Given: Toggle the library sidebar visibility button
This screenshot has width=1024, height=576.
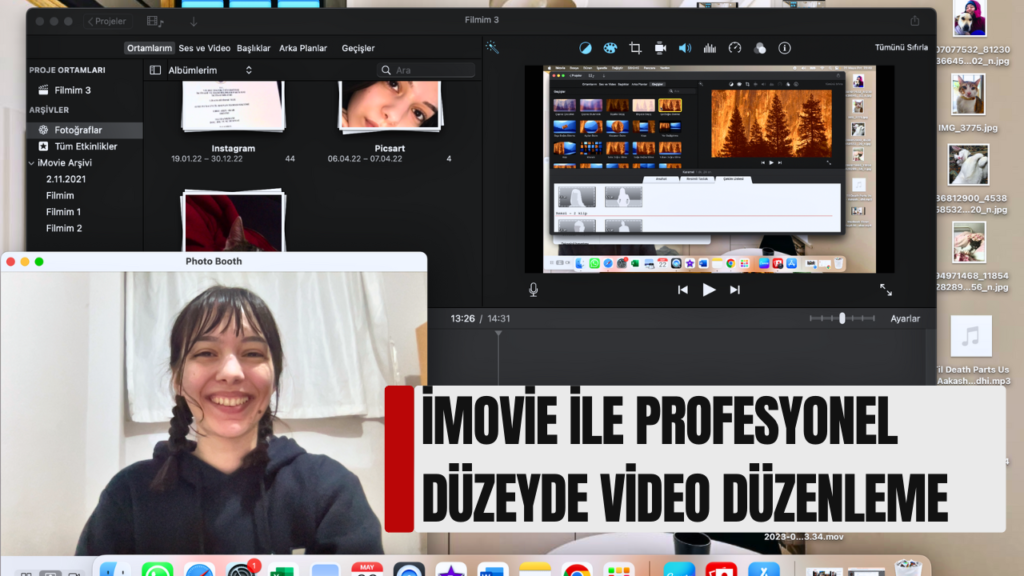Looking at the screenshot, I should click(155, 70).
